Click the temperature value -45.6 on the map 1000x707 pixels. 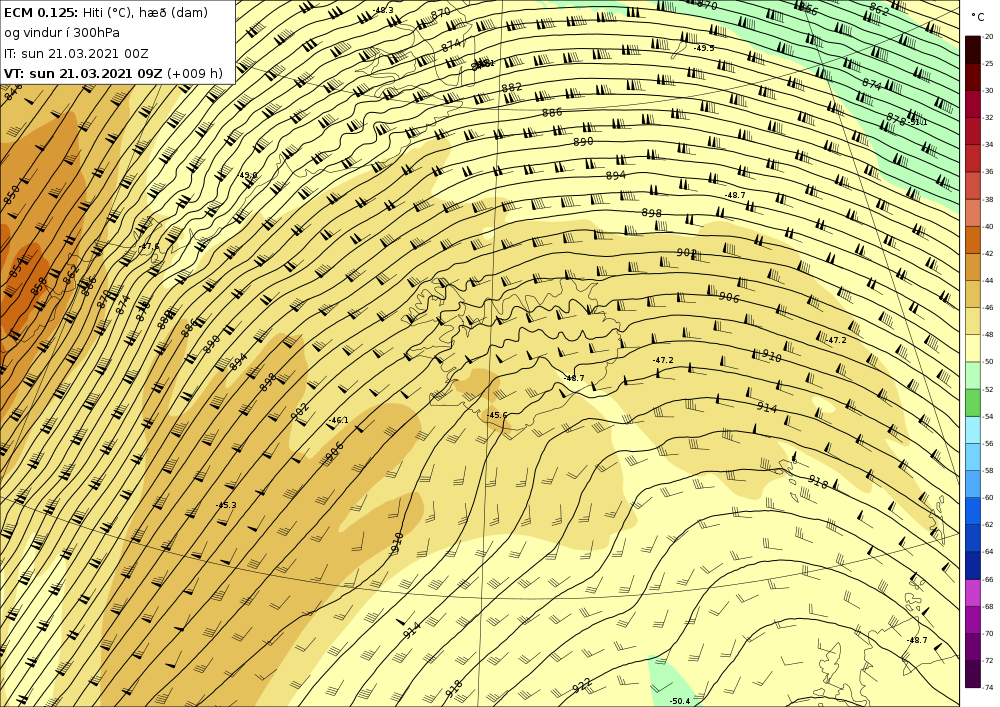pyautogui.click(x=497, y=415)
